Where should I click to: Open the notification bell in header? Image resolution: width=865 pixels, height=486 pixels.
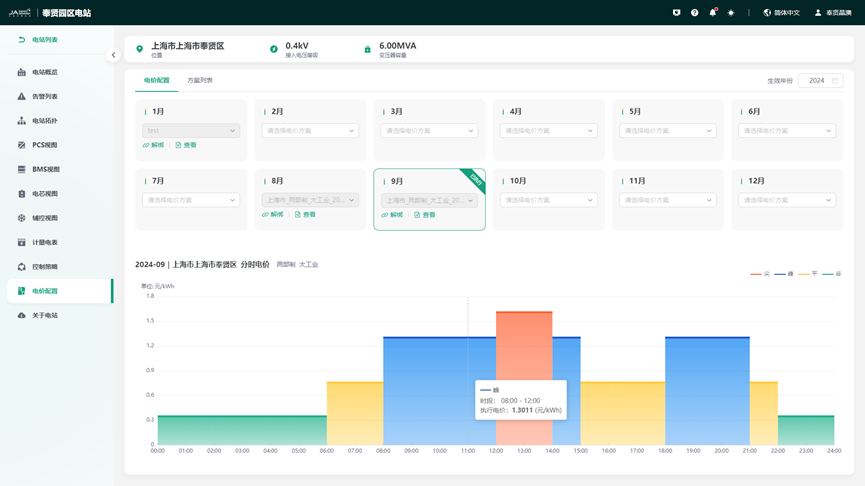pyautogui.click(x=713, y=13)
